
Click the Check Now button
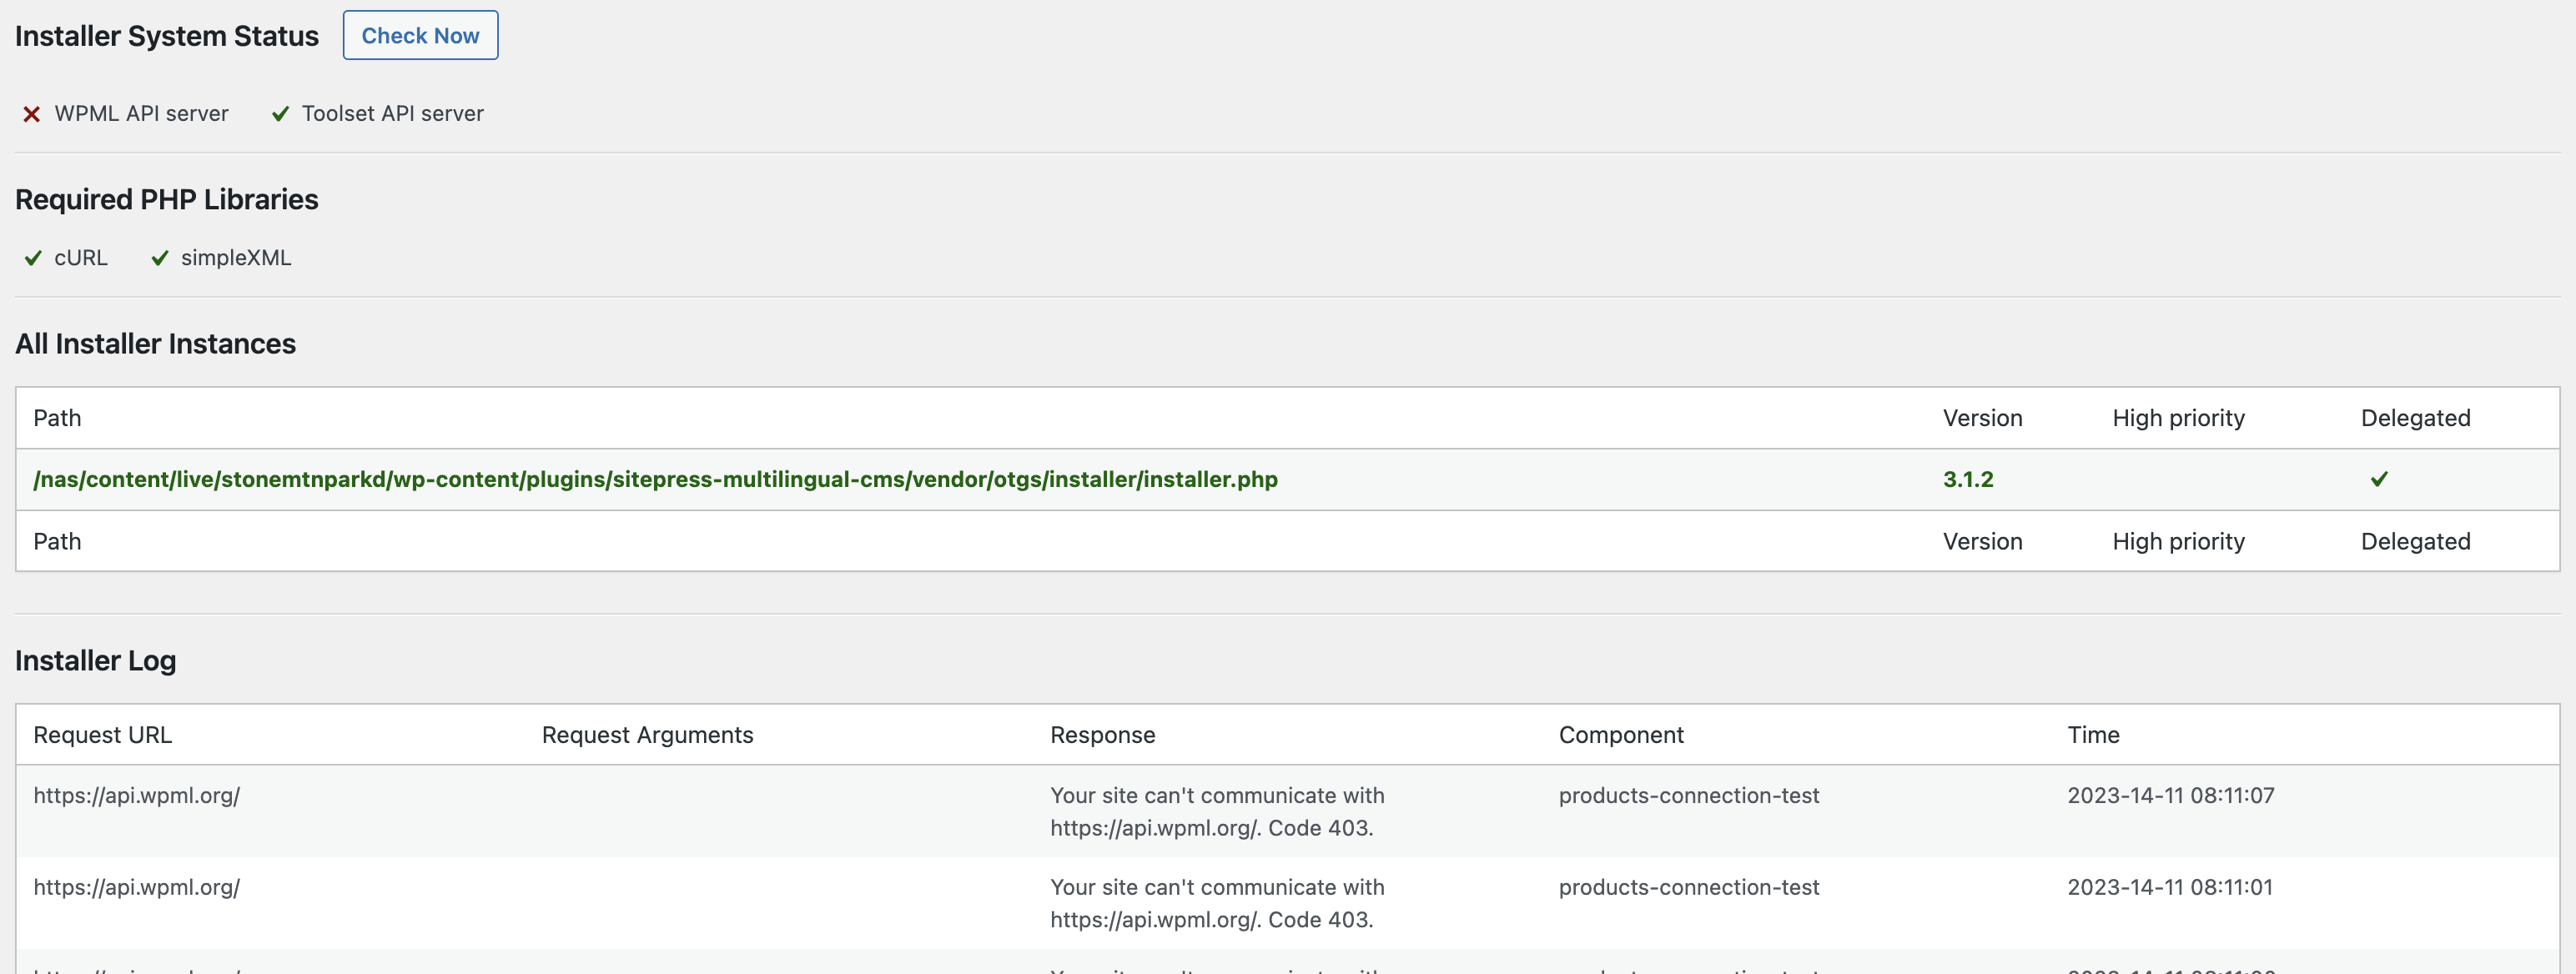click(420, 35)
